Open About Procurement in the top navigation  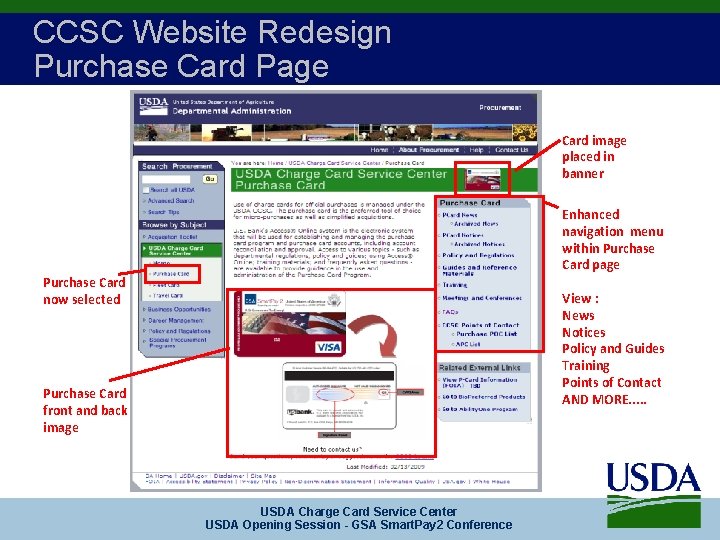pos(428,150)
